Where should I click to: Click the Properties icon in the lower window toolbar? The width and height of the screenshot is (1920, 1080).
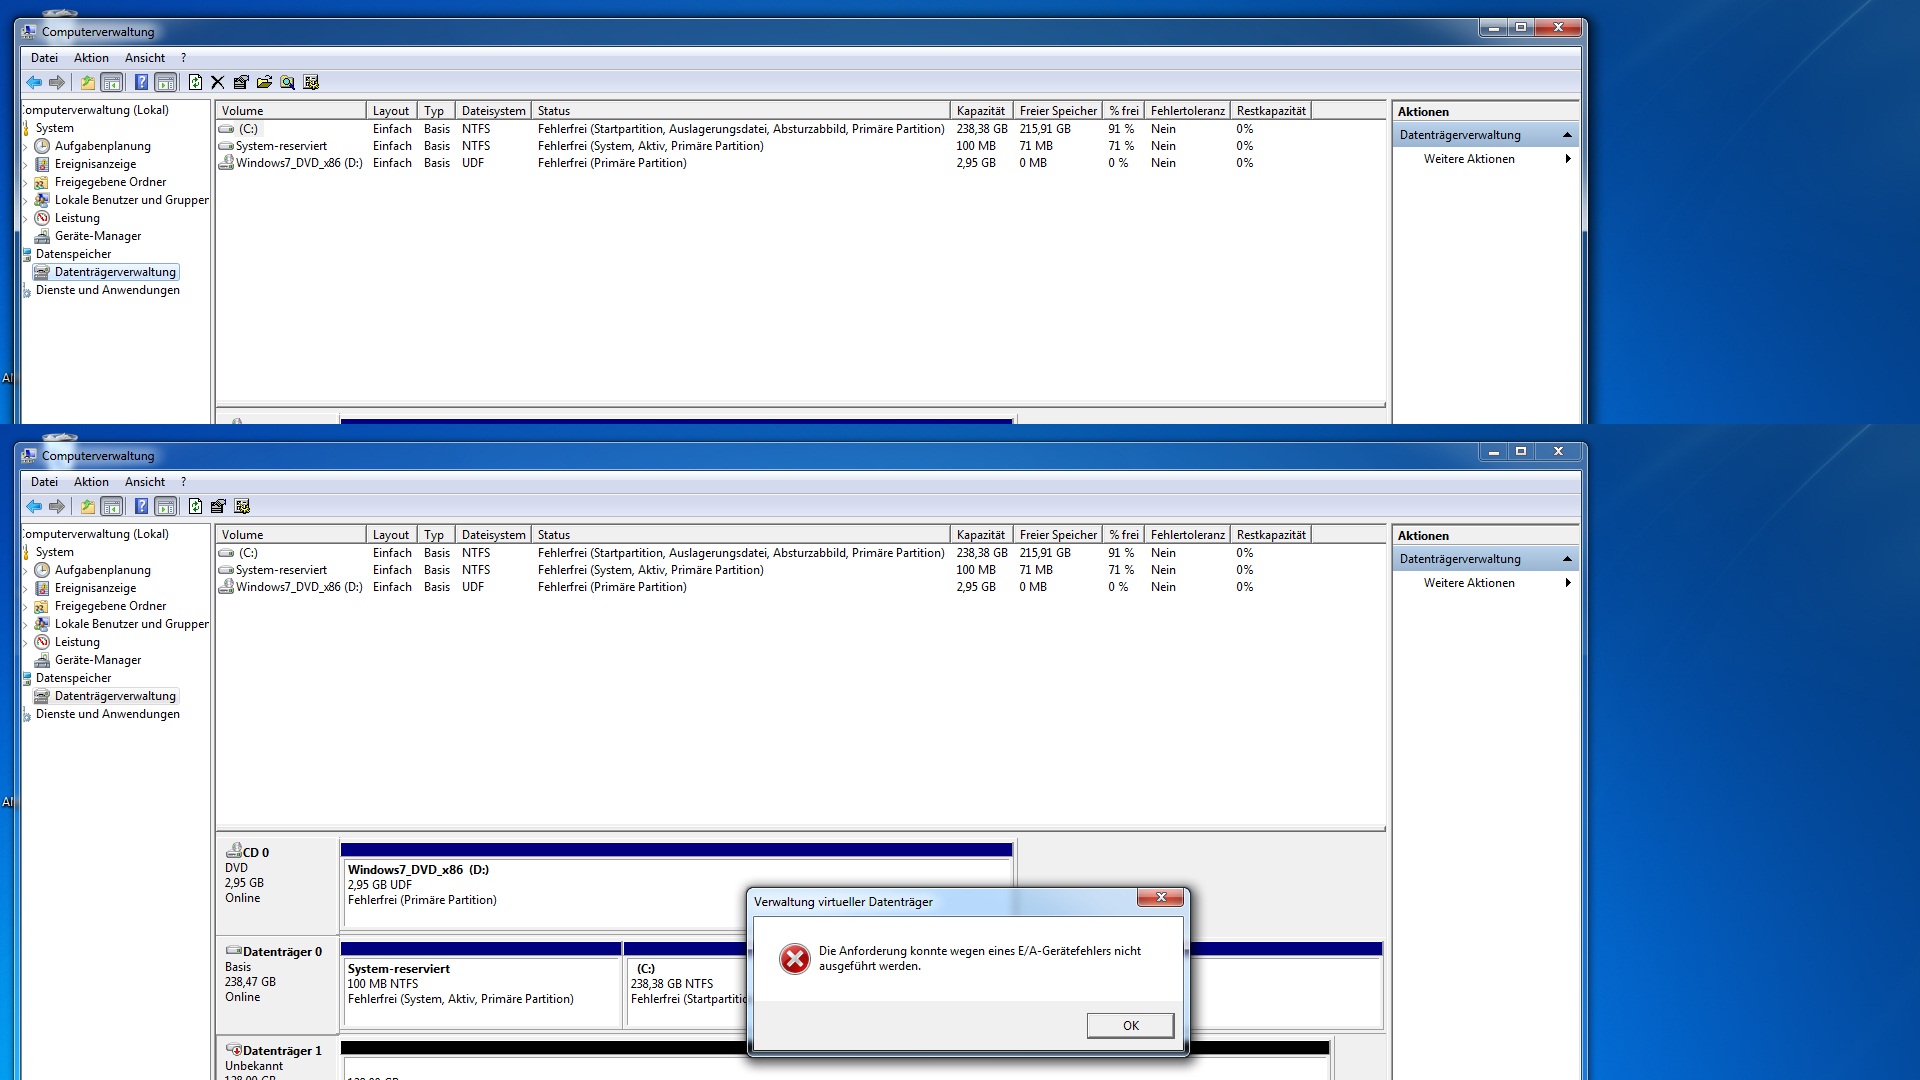tap(218, 507)
